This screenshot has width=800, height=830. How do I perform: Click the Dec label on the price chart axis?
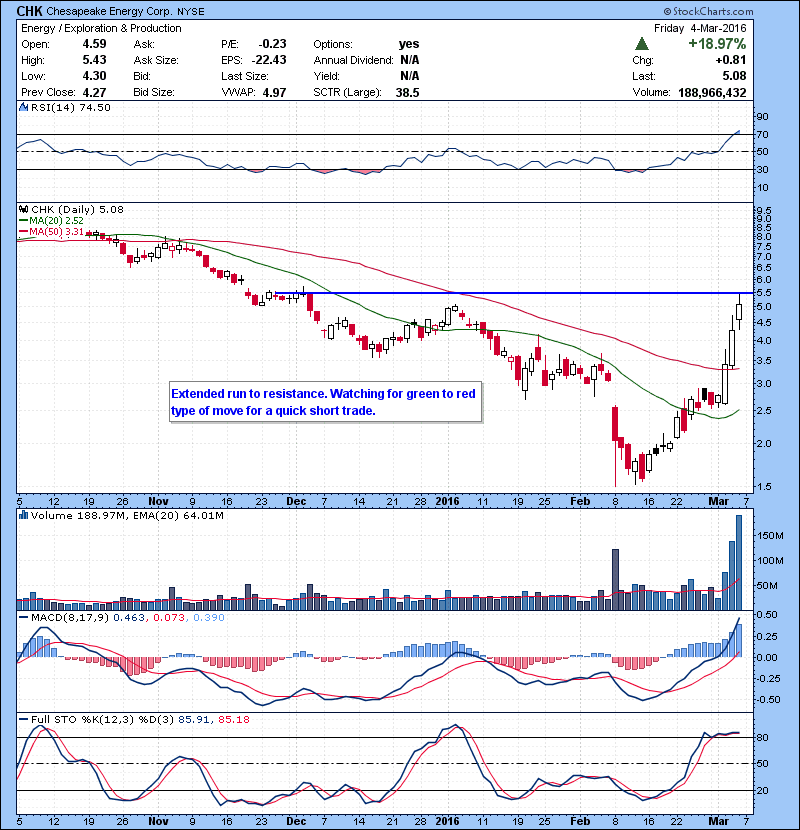296,501
